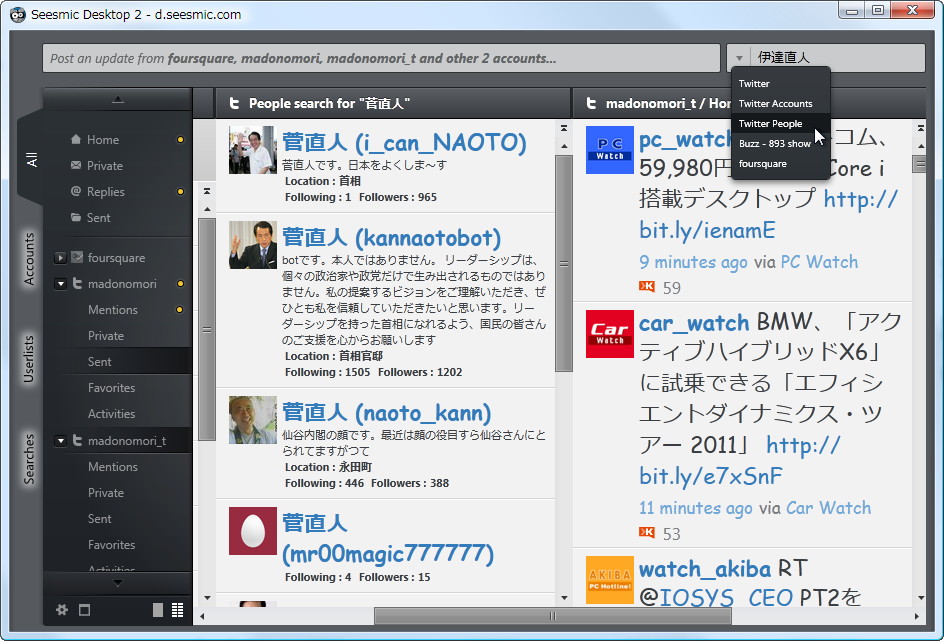Viewport: 944px width, 641px height.
Task: Click the Twitter icon next to madonomori_t
Action: [77, 441]
